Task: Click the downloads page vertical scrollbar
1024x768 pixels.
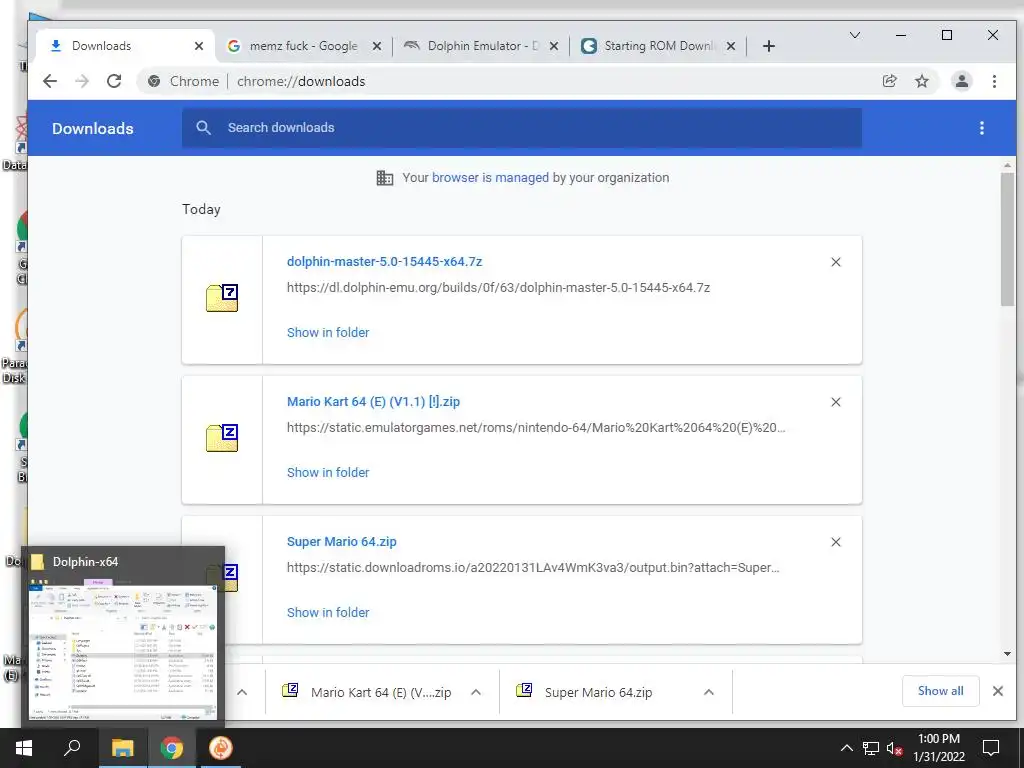Action: [x=1007, y=238]
